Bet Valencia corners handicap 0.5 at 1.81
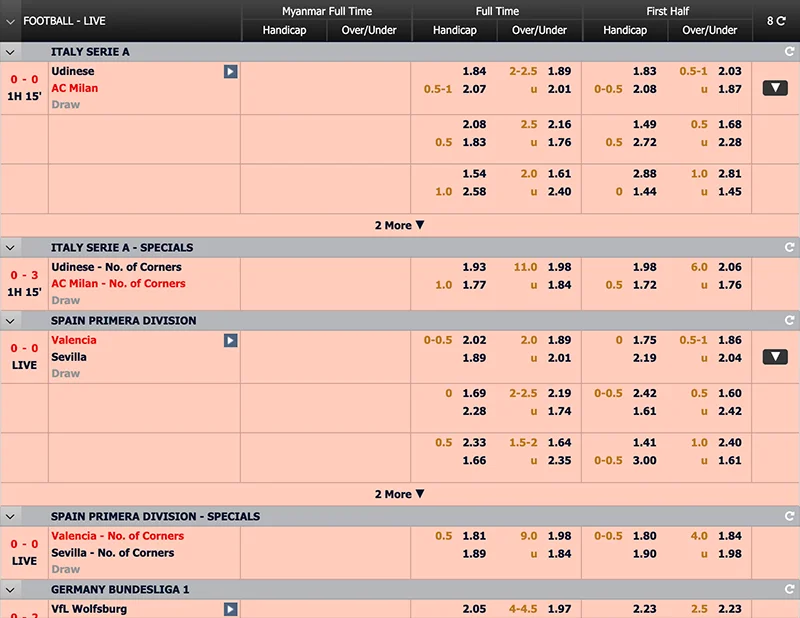This screenshot has width=800, height=618. tap(474, 536)
